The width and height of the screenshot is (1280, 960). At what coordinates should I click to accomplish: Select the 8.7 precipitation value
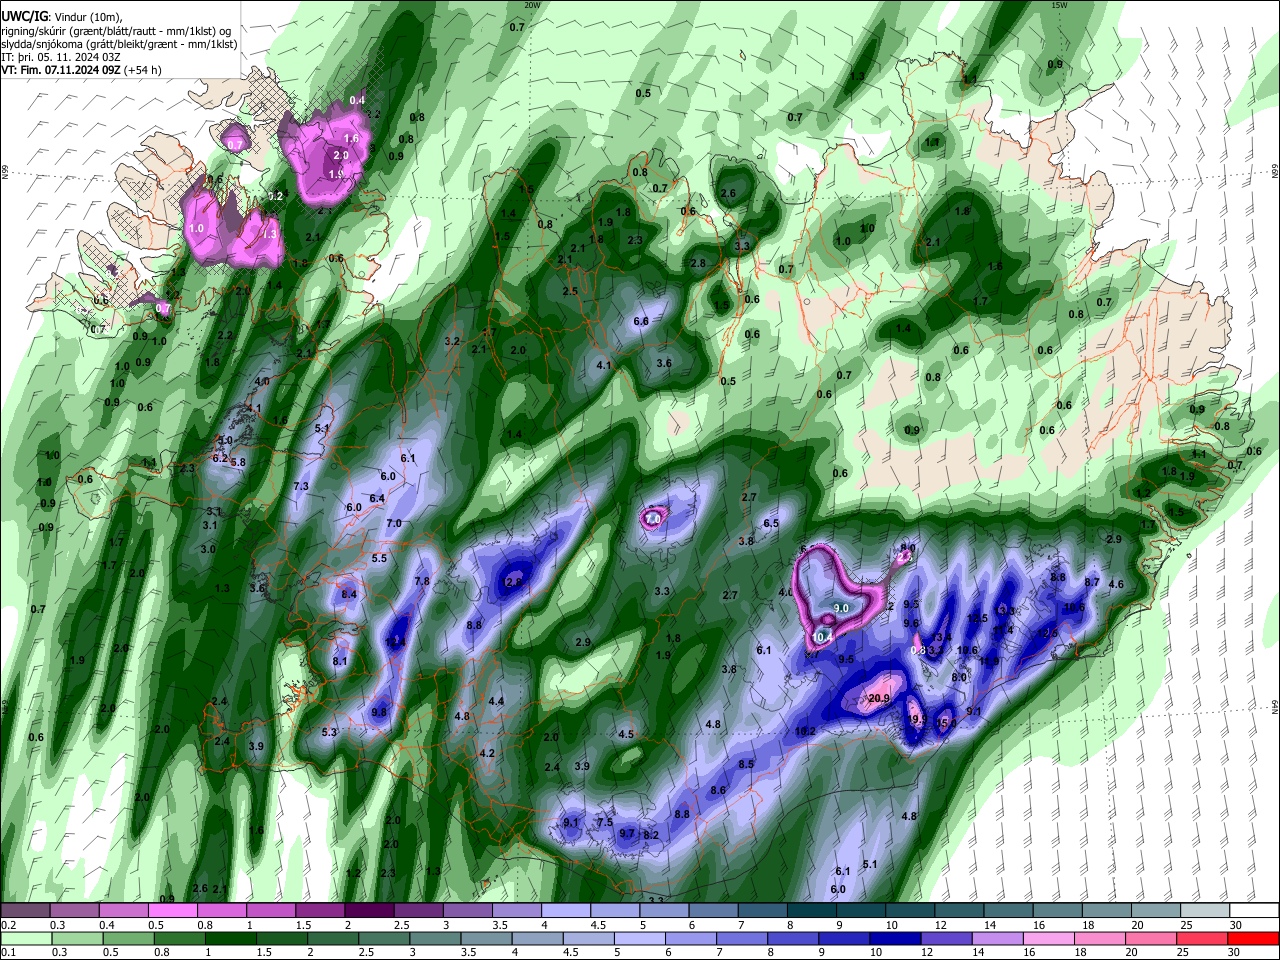[1092, 582]
